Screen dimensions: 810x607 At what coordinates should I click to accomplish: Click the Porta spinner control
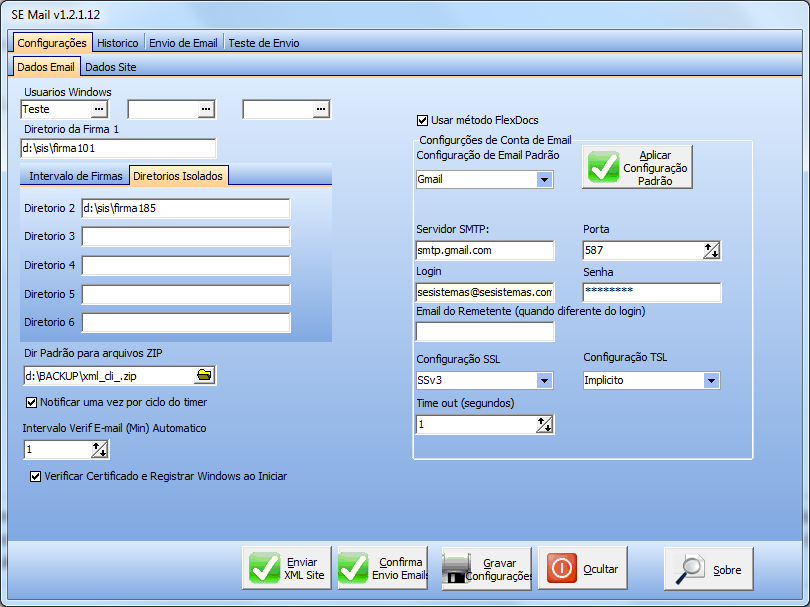click(x=710, y=251)
